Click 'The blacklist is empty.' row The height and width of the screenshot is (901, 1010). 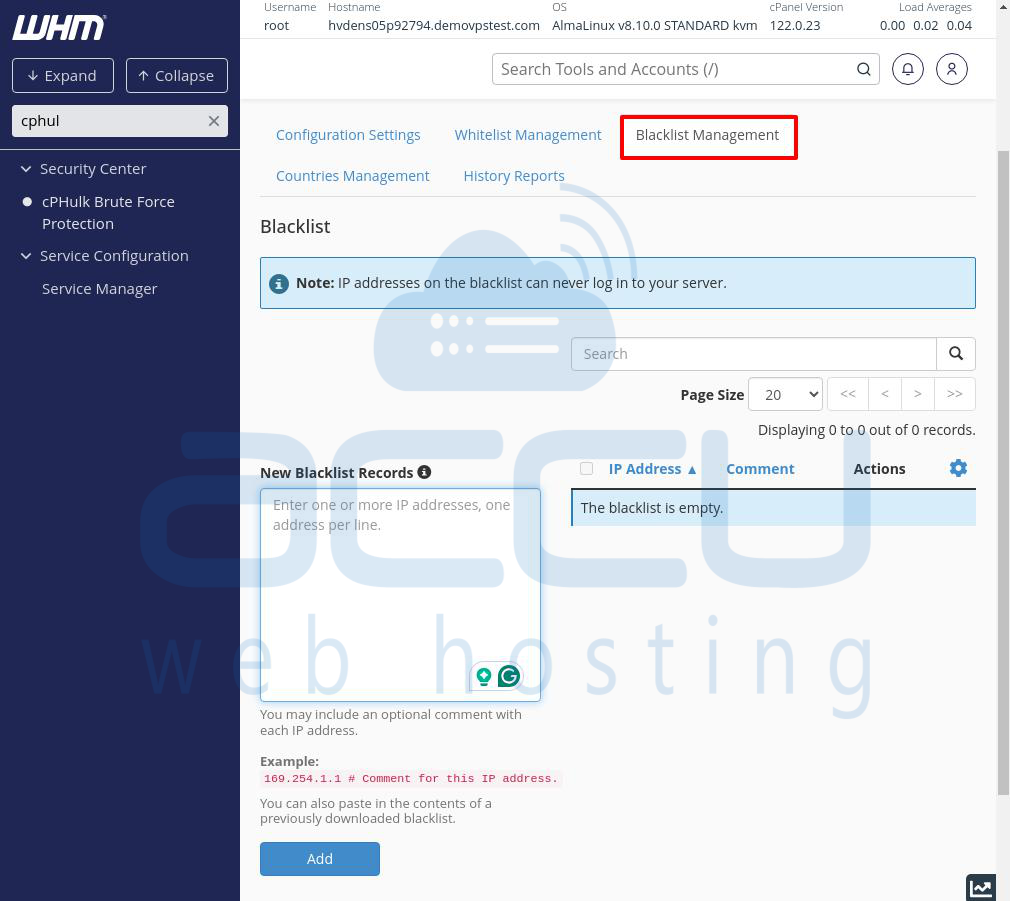pos(773,507)
